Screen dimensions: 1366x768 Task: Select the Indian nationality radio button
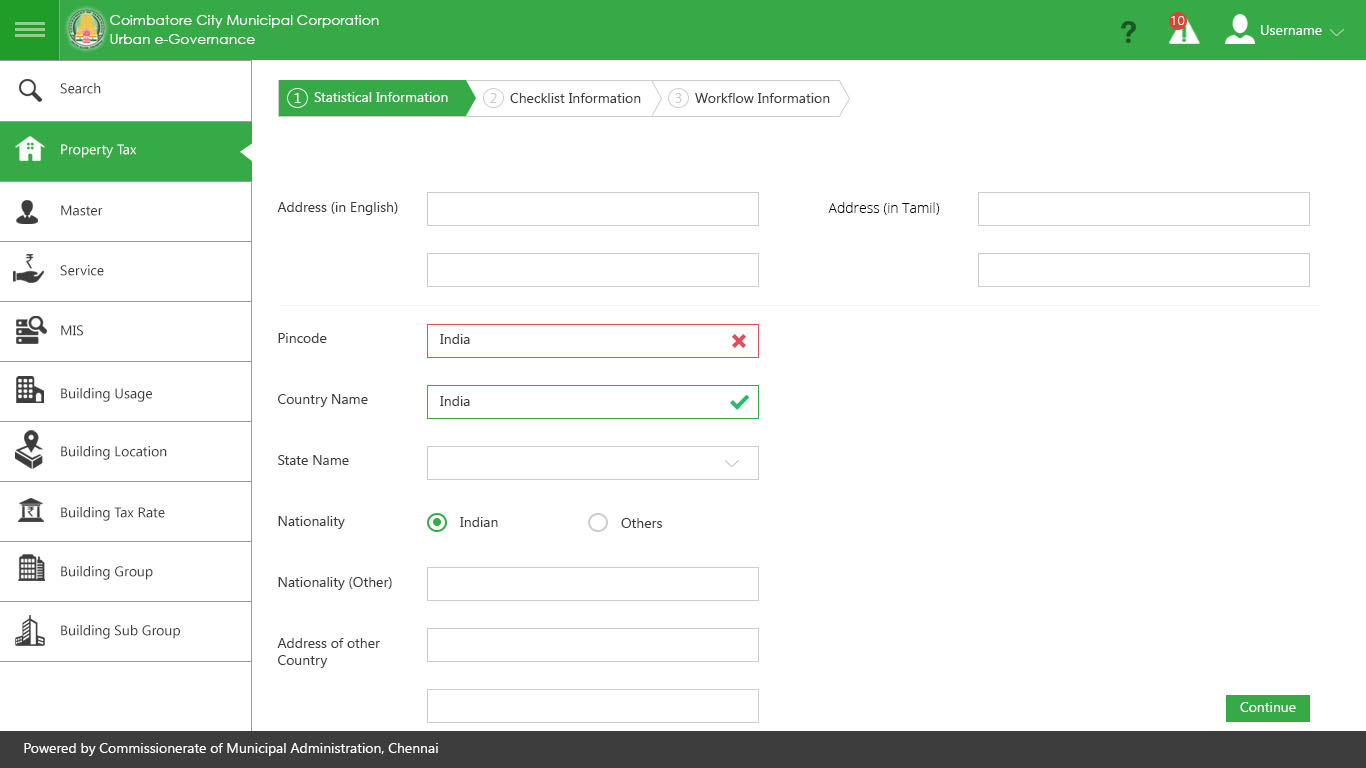(x=437, y=522)
